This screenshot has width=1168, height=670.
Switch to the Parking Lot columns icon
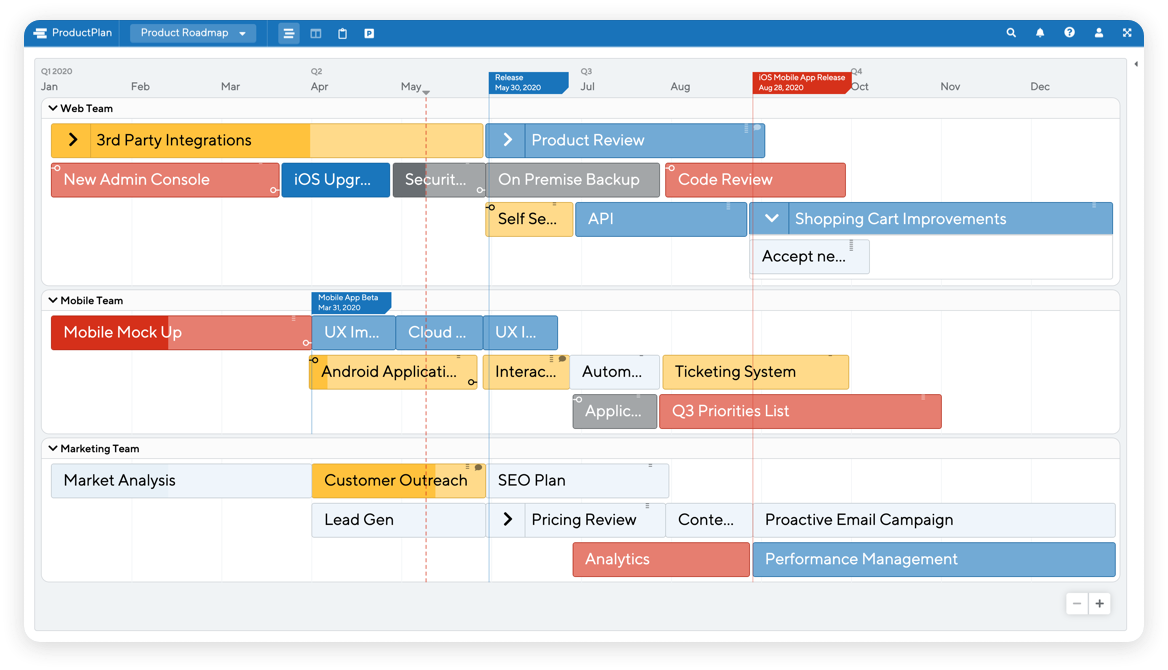coord(315,32)
